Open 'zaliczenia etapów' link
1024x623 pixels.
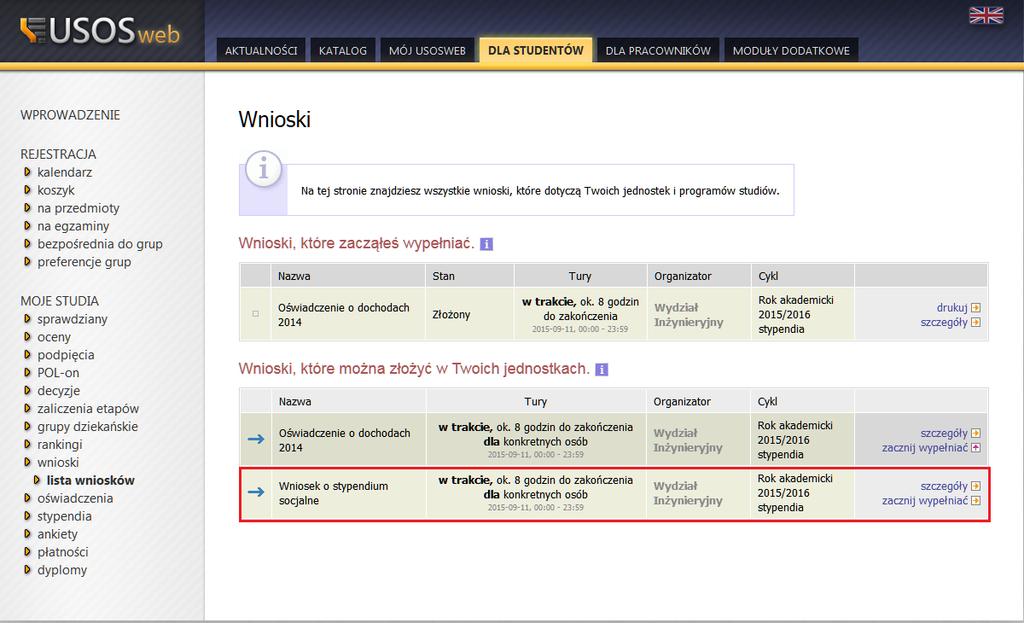(x=88, y=409)
